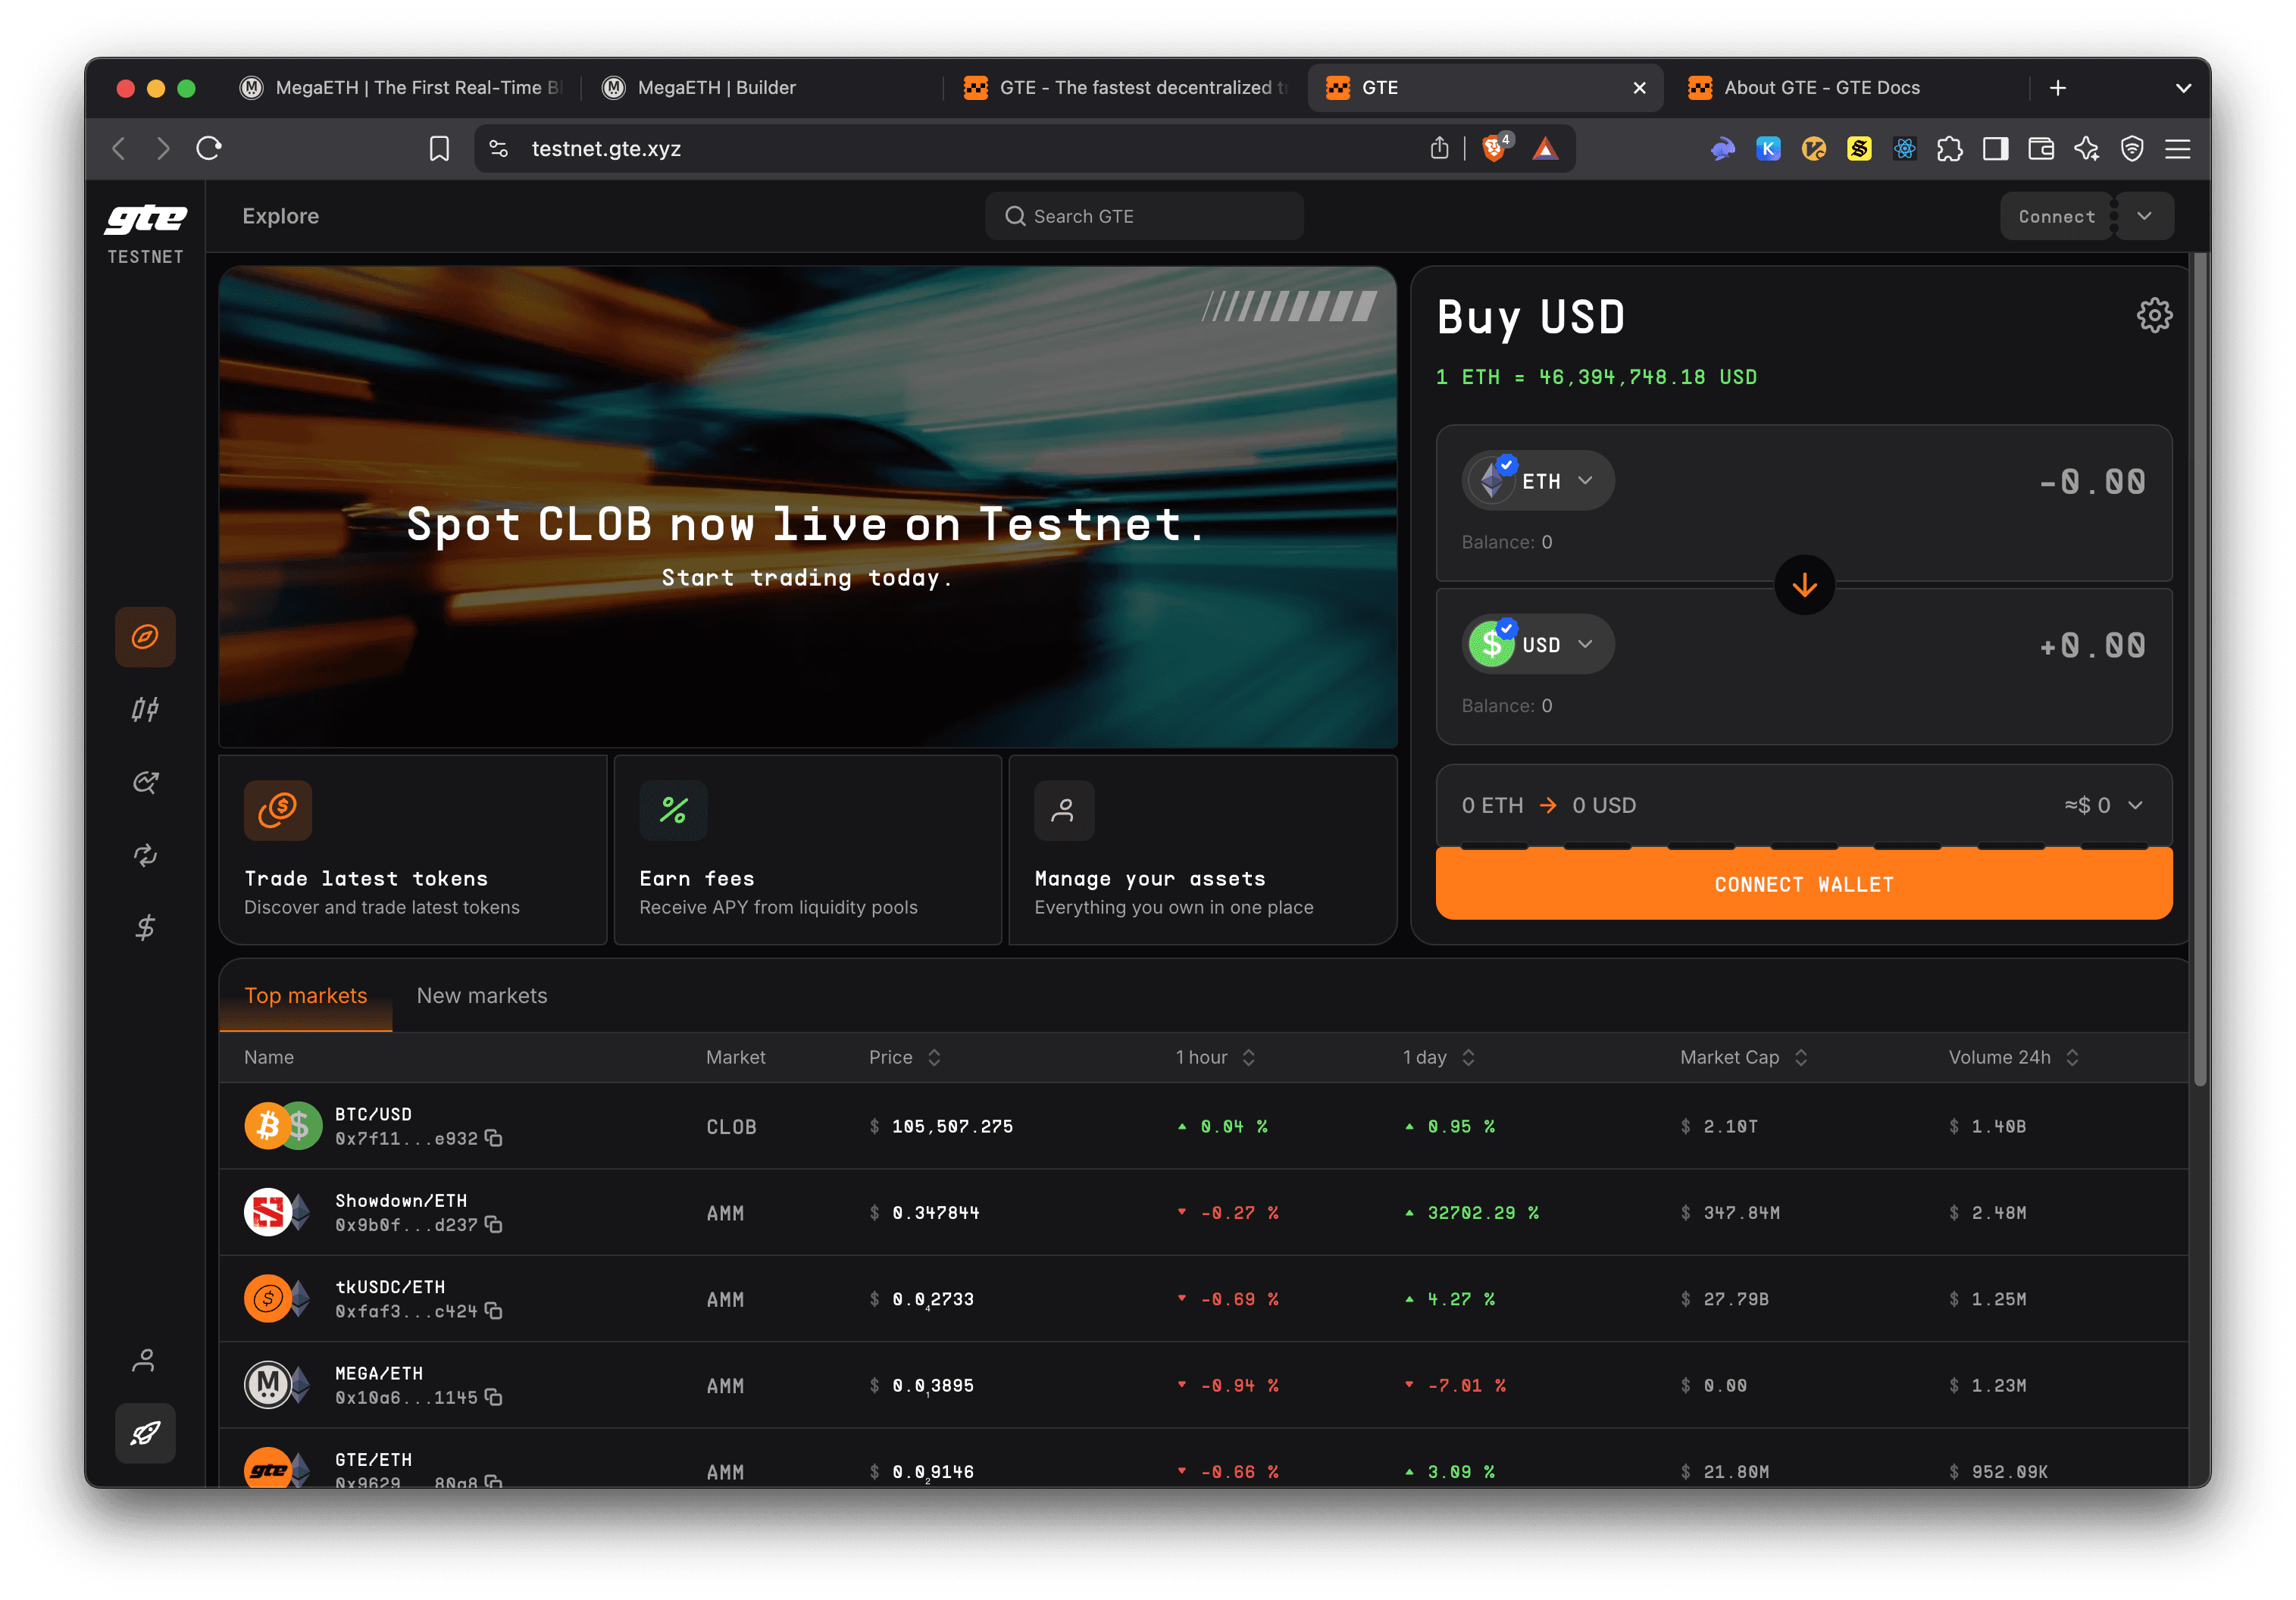Open the Showdown/ETH market row
This screenshot has width=2296, height=1600.
1203,1213
